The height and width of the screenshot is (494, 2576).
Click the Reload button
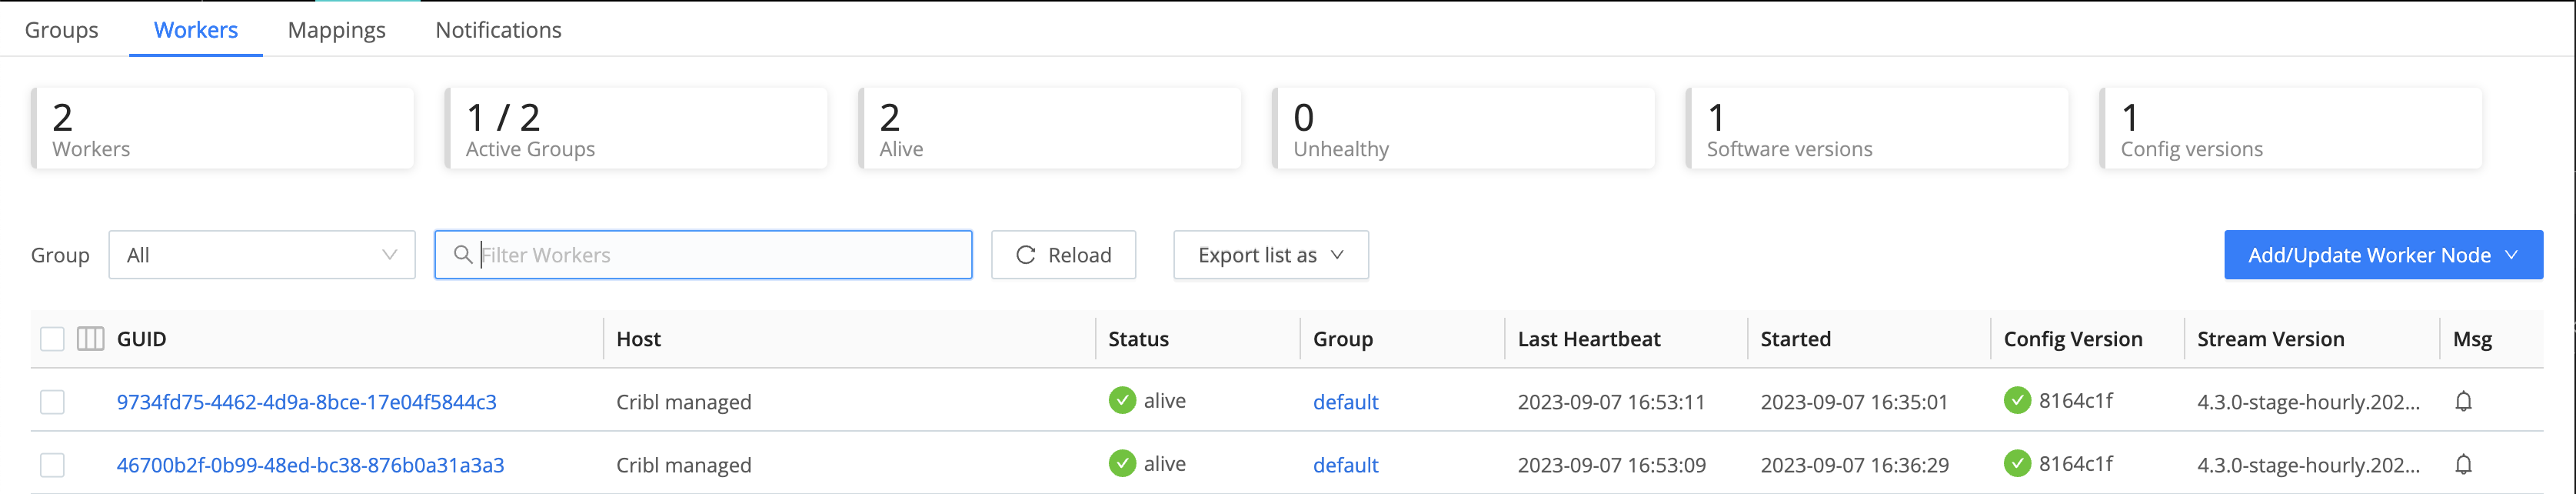1063,255
